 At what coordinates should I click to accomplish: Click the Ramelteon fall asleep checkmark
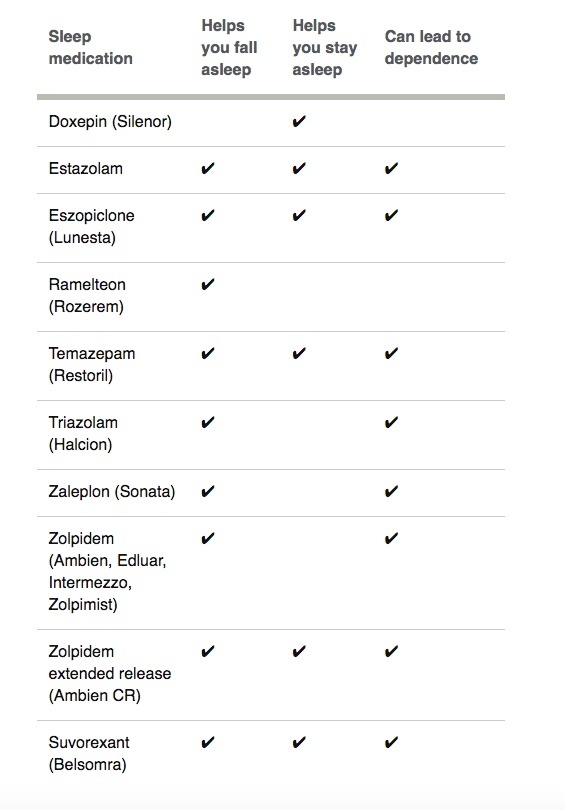click(x=208, y=285)
